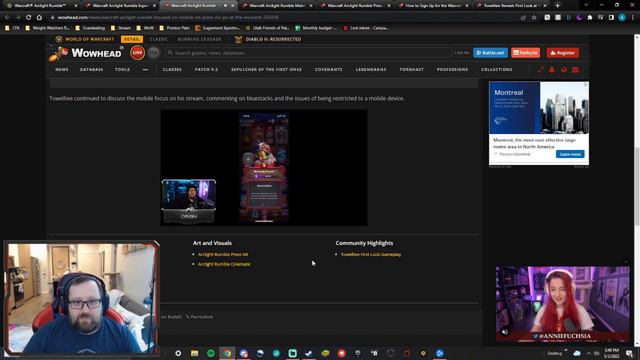Open Steam from the taskbar
This screenshot has height=360, width=640.
click(309, 353)
